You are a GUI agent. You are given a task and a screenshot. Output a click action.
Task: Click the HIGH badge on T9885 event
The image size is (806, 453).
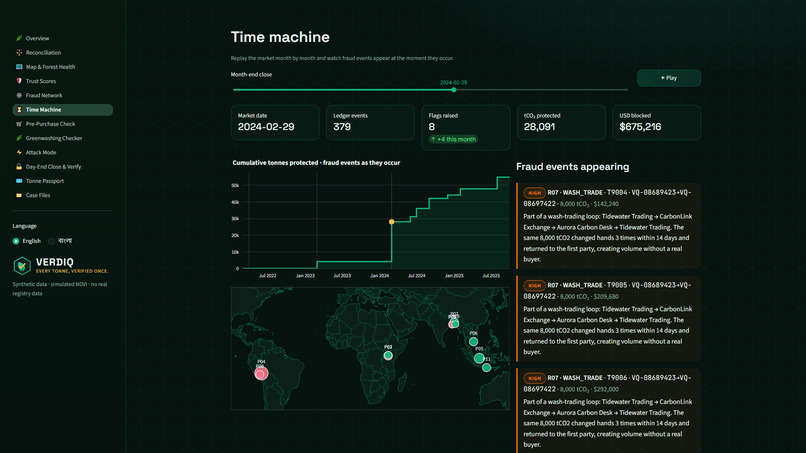pyautogui.click(x=534, y=285)
